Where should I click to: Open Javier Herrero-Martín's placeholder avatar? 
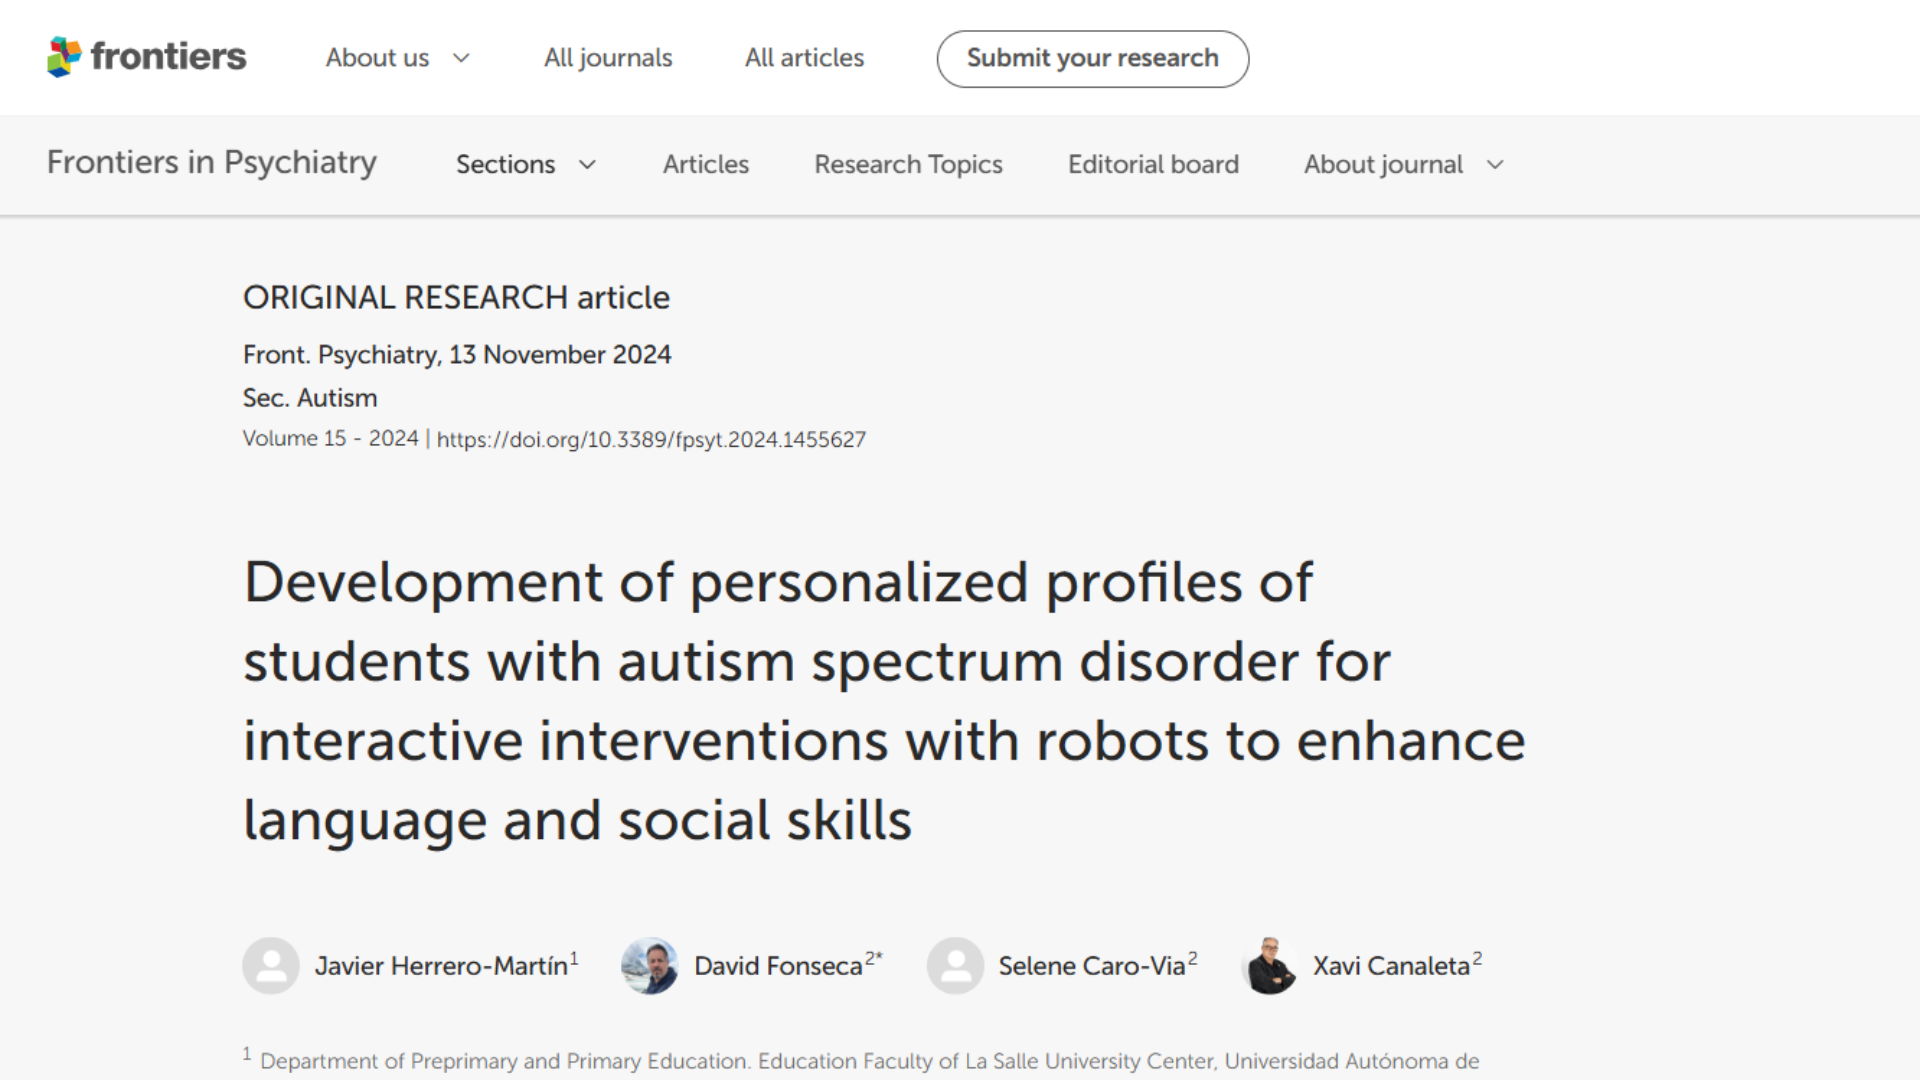pyautogui.click(x=271, y=965)
